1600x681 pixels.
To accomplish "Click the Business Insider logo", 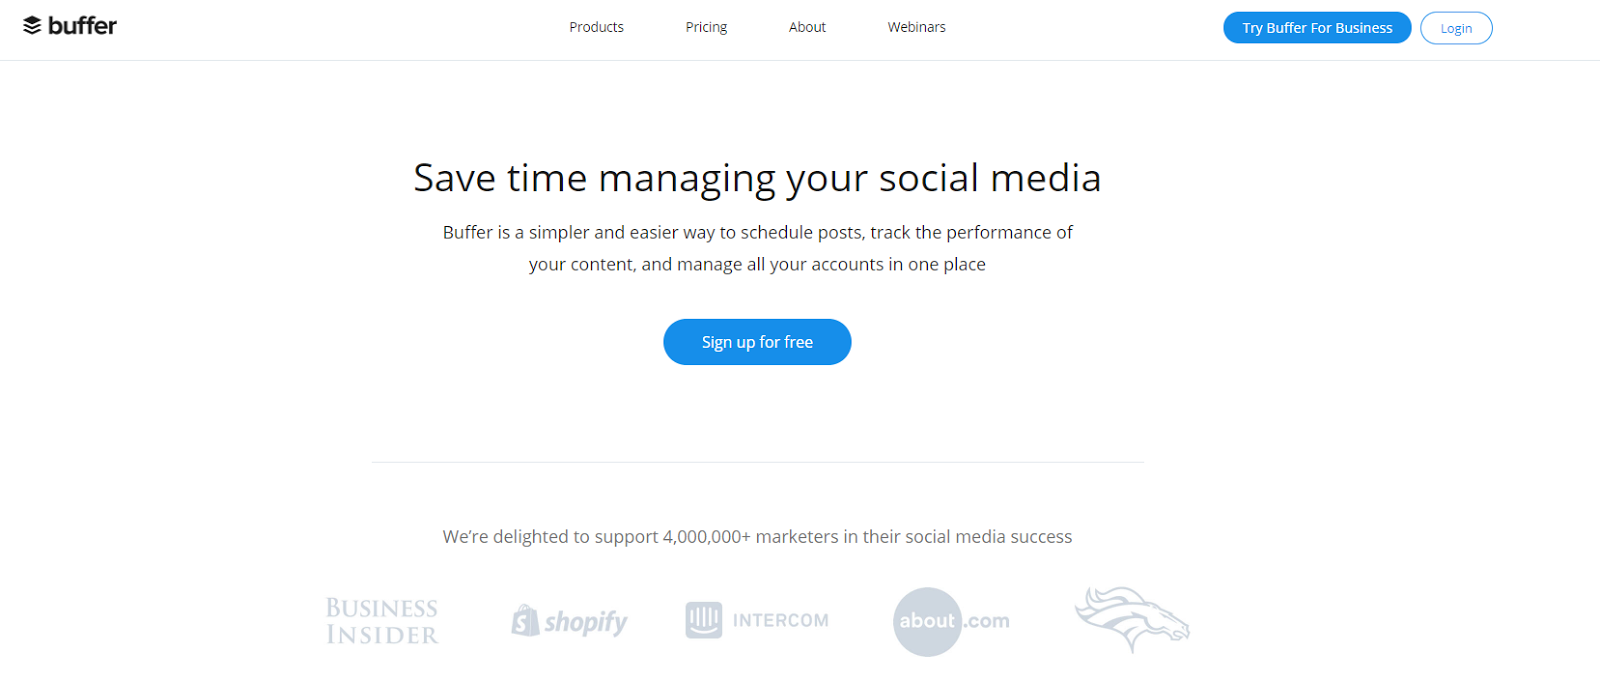I will 382,621.
